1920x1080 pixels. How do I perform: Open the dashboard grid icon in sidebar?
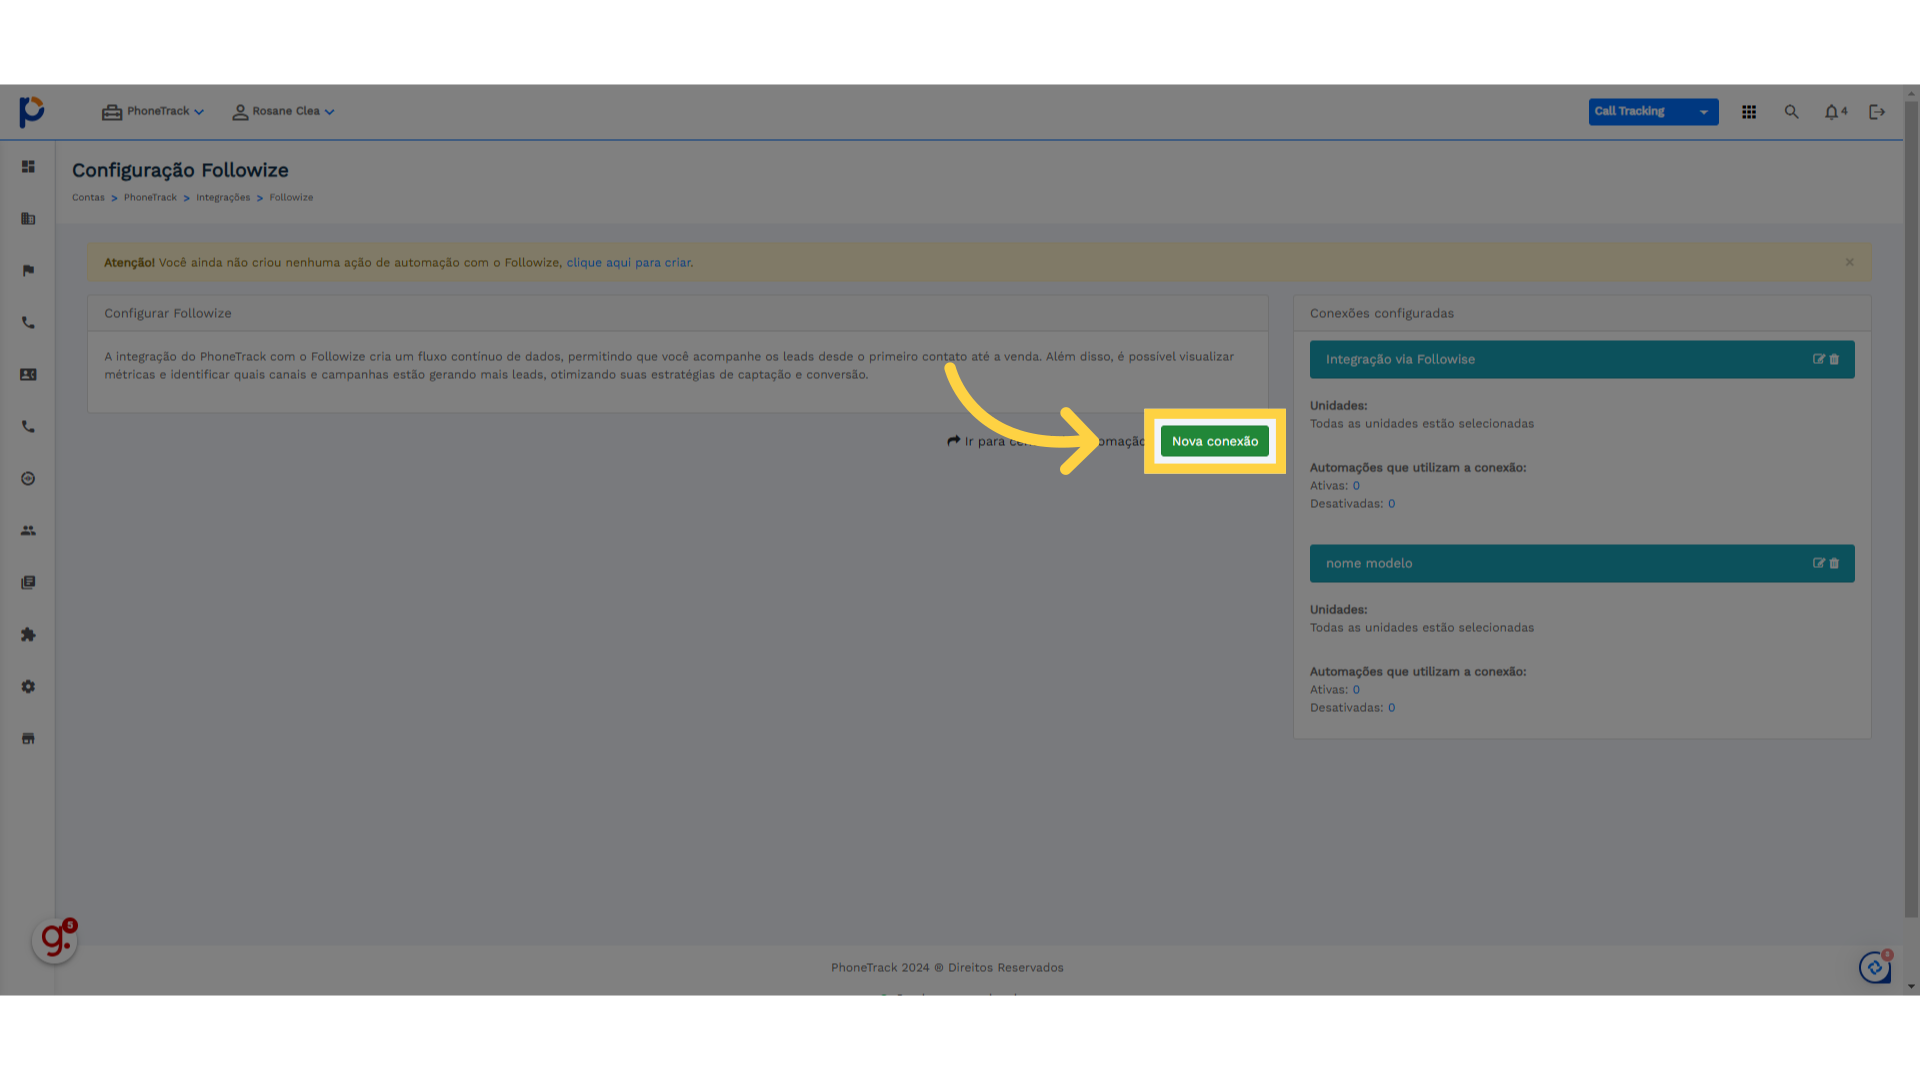[x=28, y=166]
